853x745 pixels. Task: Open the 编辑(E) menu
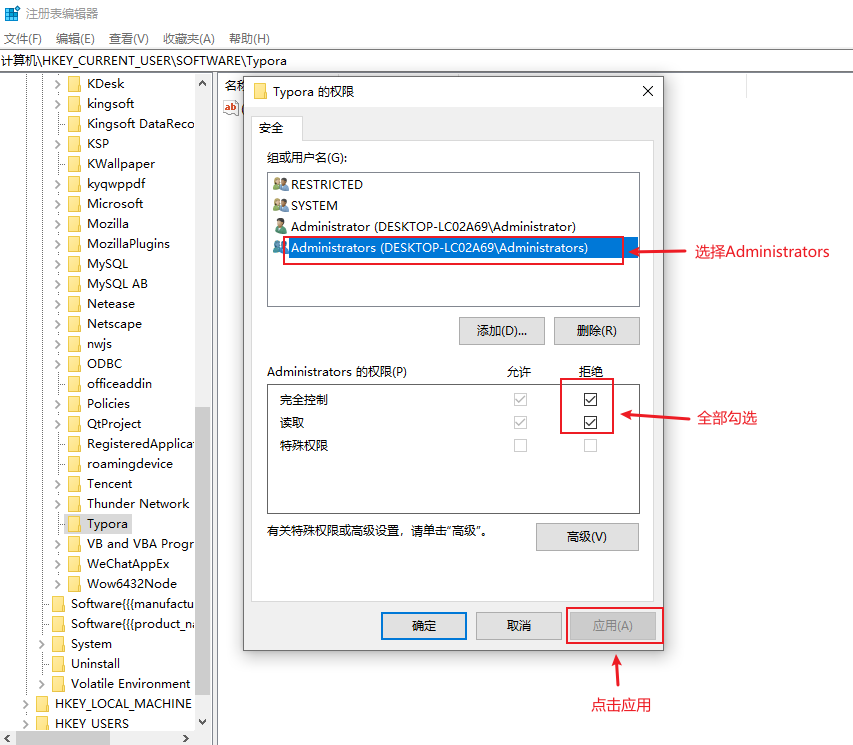pyautogui.click(x=75, y=39)
